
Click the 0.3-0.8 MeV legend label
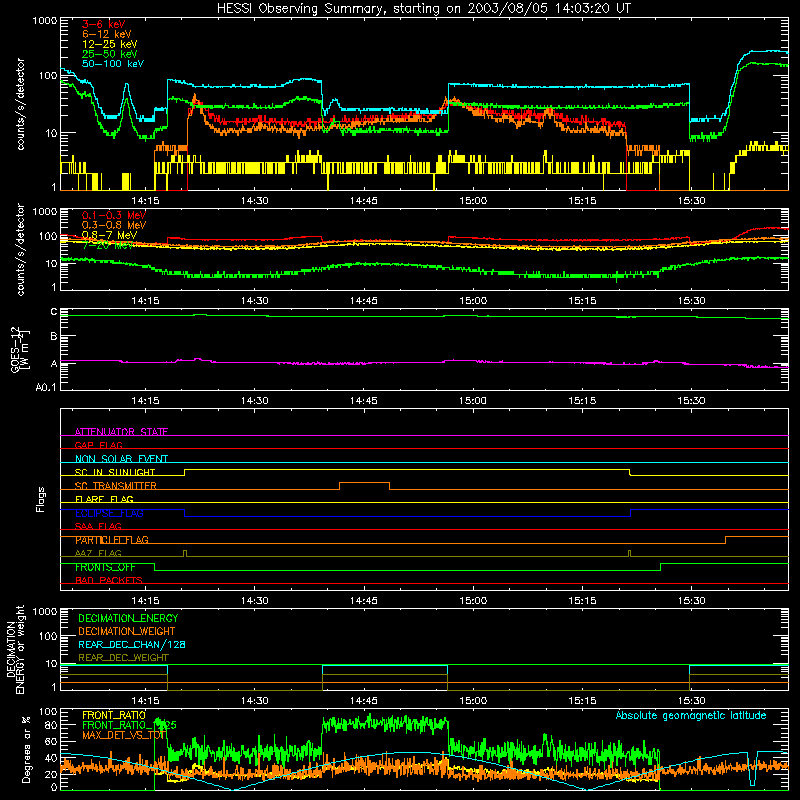pos(114,225)
